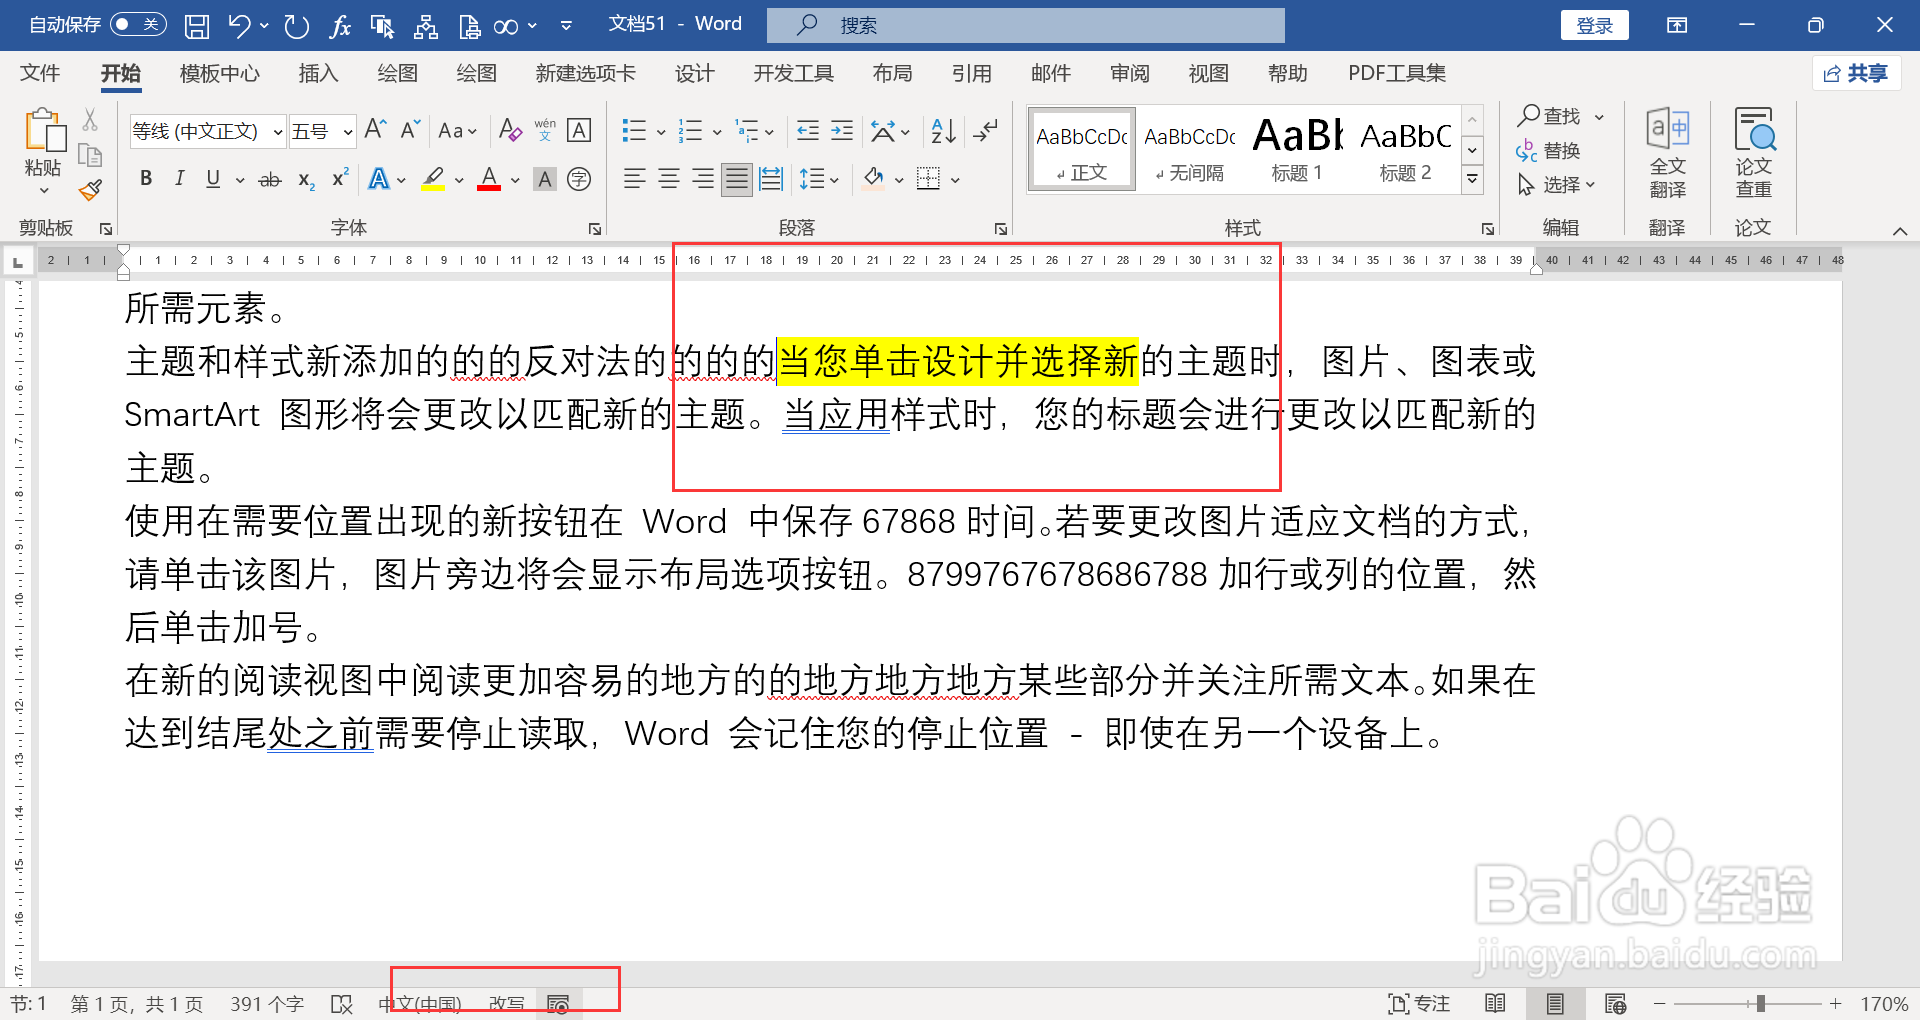Click the phonetic guide wén icon

[x=545, y=130]
